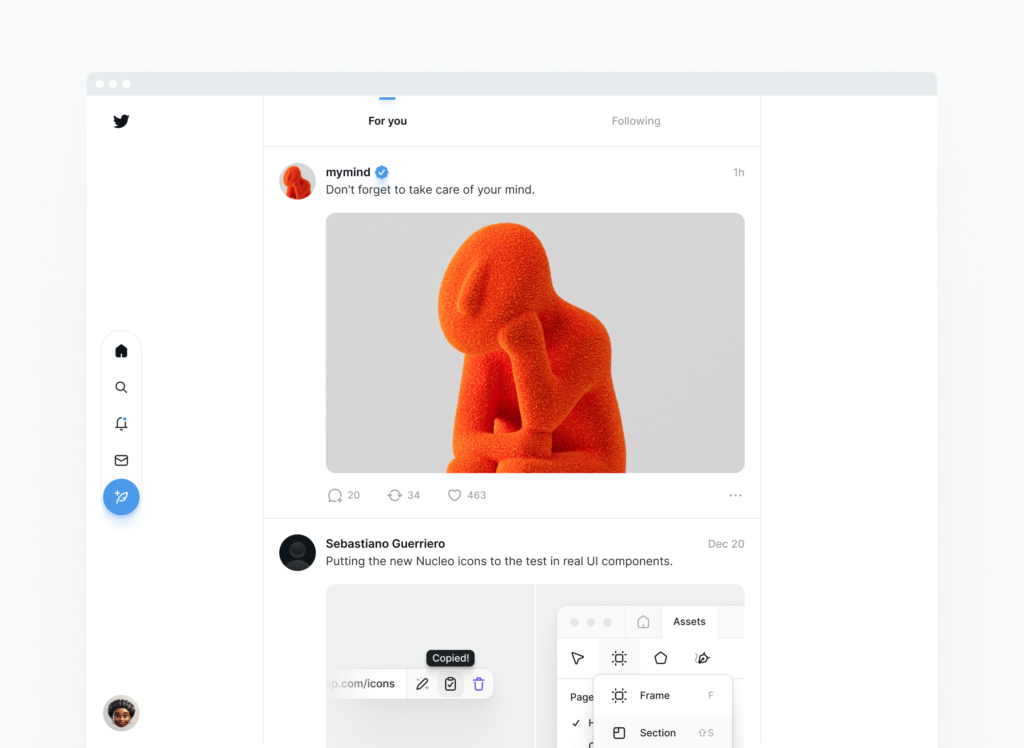Click mymind verified badge
The width and height of the screenshot is (1024, 748).
tap(382, 172)
